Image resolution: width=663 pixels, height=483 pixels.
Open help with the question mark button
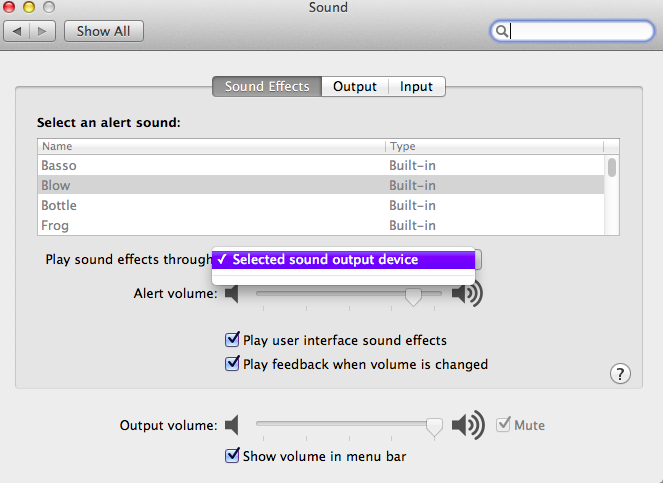pos(620,374)
